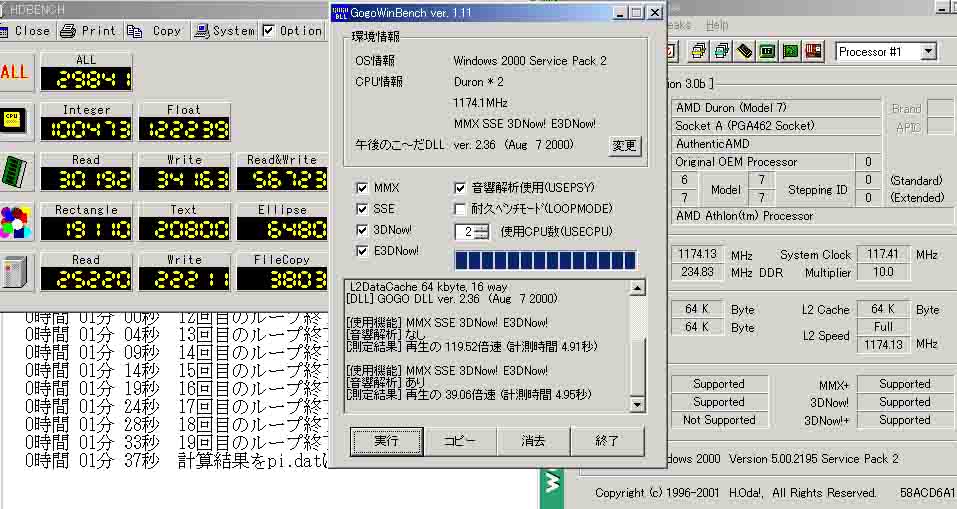Click the USECPU spinner arrows

coord(482,231)
